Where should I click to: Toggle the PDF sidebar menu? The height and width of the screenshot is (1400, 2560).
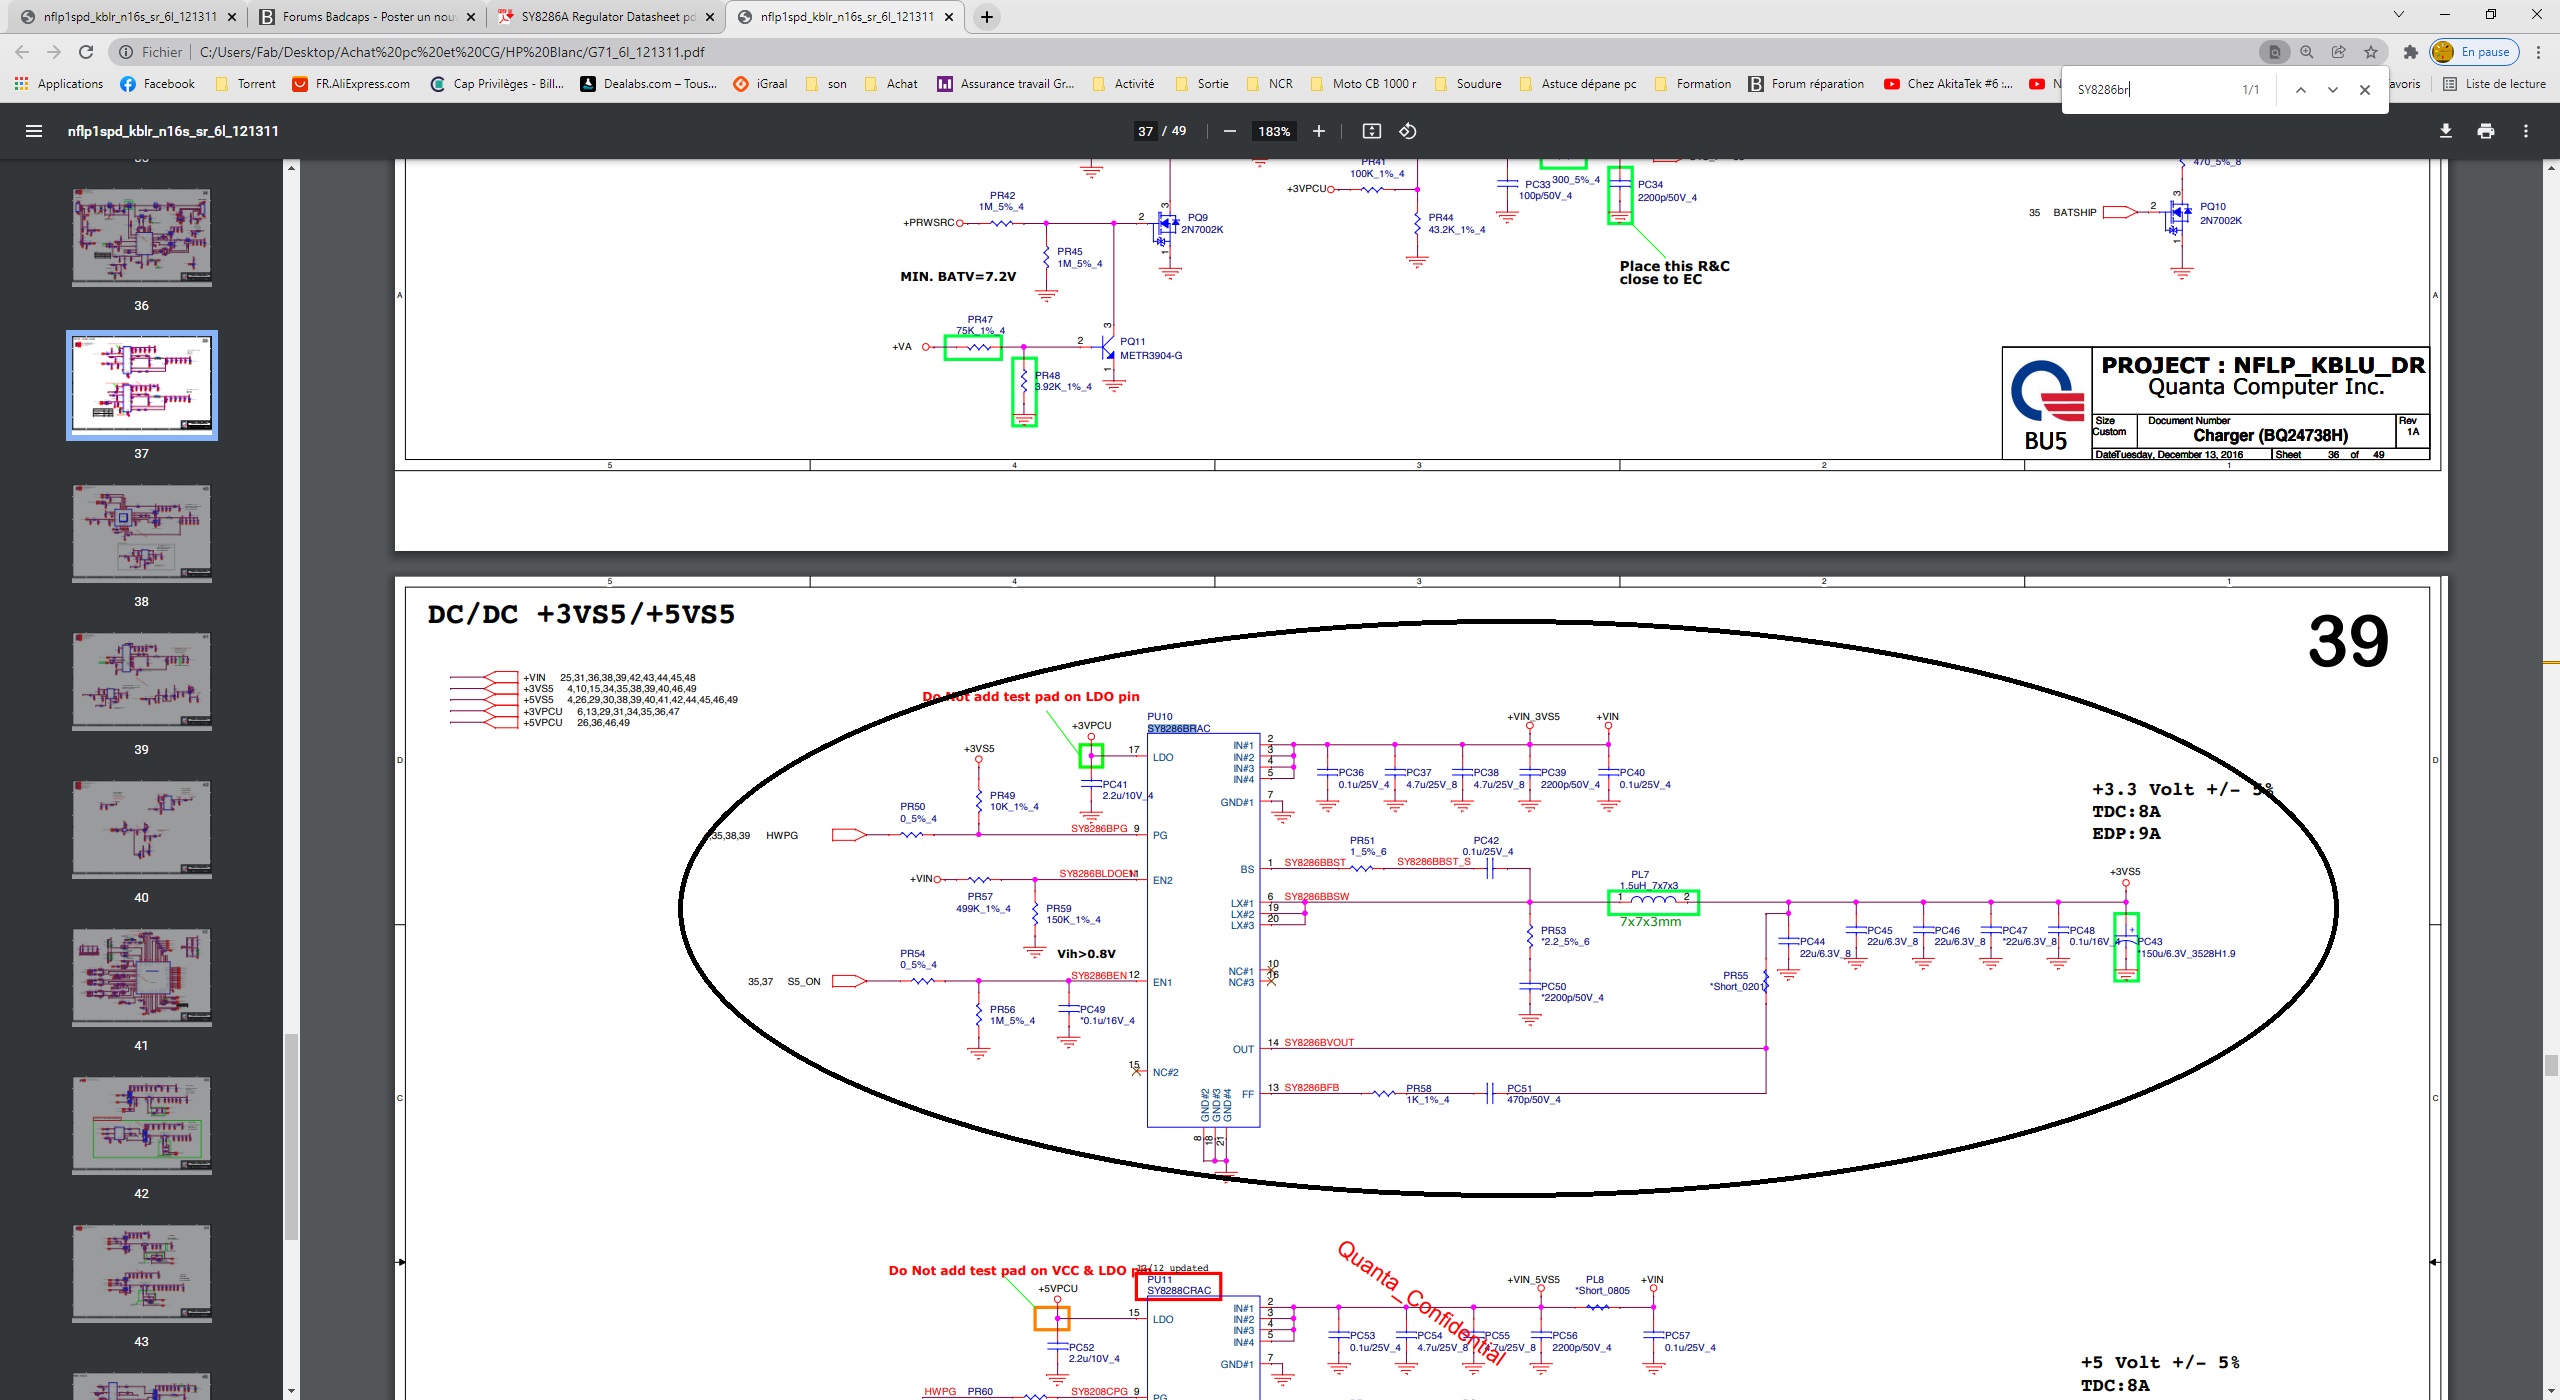click(33, 131)
